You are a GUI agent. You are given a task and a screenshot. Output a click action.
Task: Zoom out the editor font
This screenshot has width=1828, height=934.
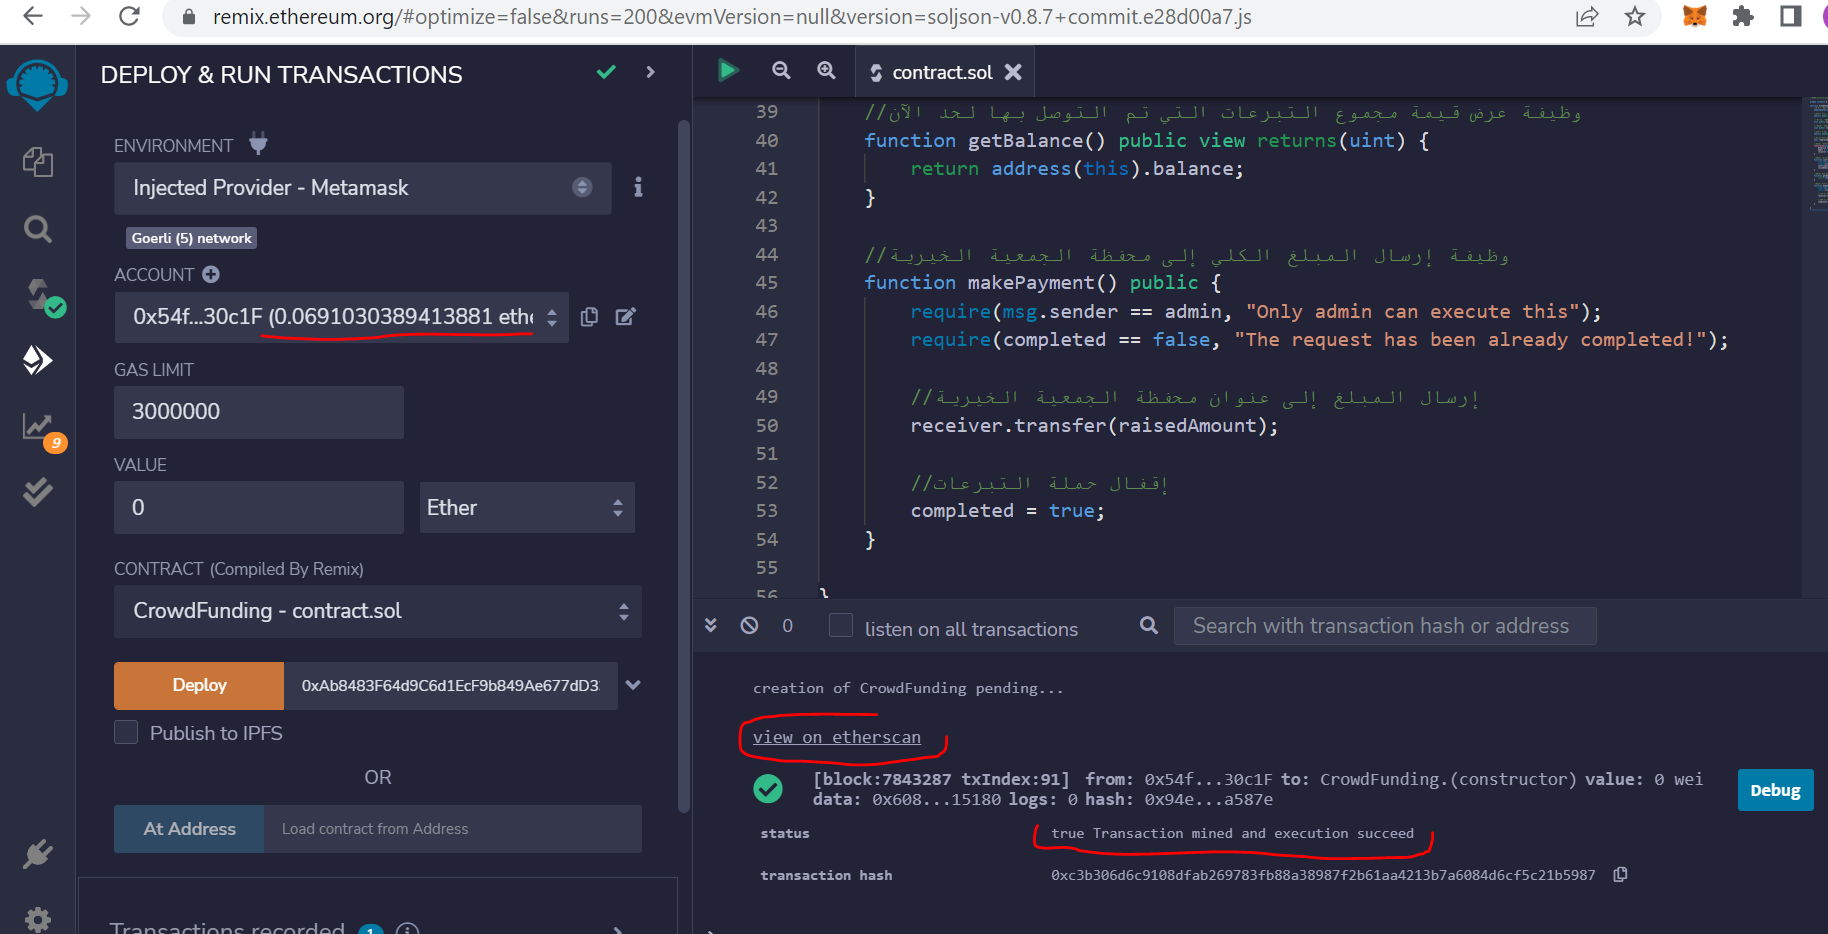click(x=781, y=70)
